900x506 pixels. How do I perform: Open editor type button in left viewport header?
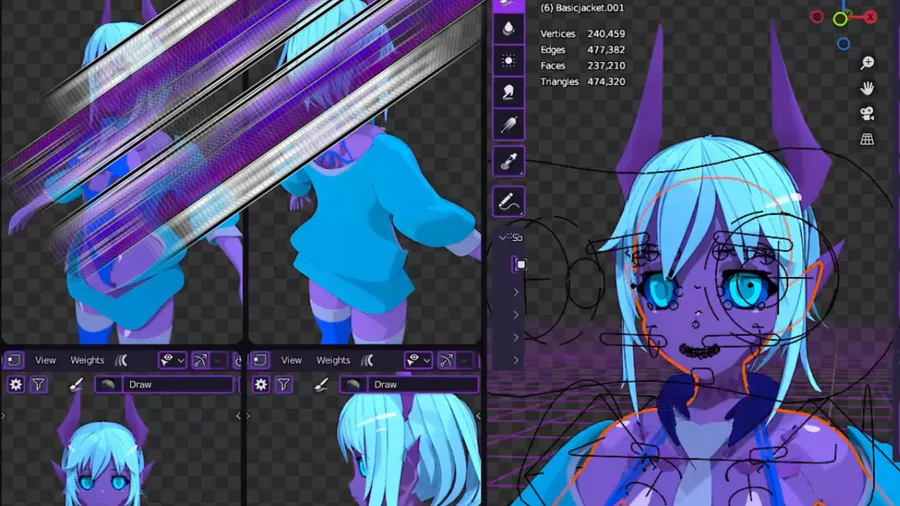(x=14, y=360)
